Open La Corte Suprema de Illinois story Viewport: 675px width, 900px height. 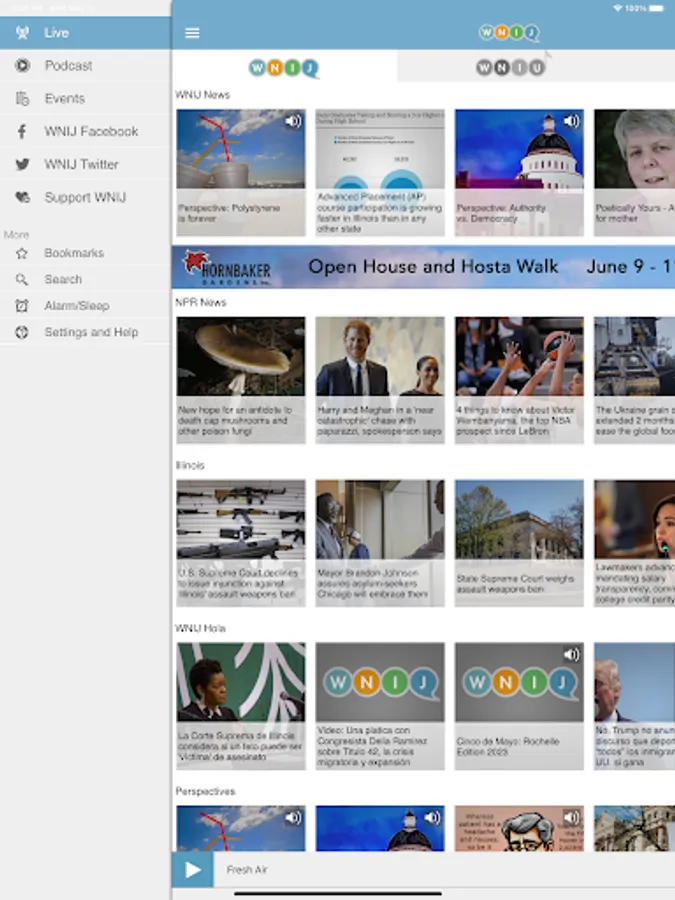[241, 706]
